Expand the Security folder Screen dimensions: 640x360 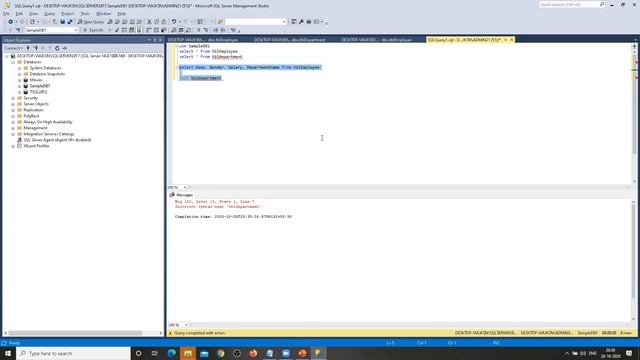13,98
